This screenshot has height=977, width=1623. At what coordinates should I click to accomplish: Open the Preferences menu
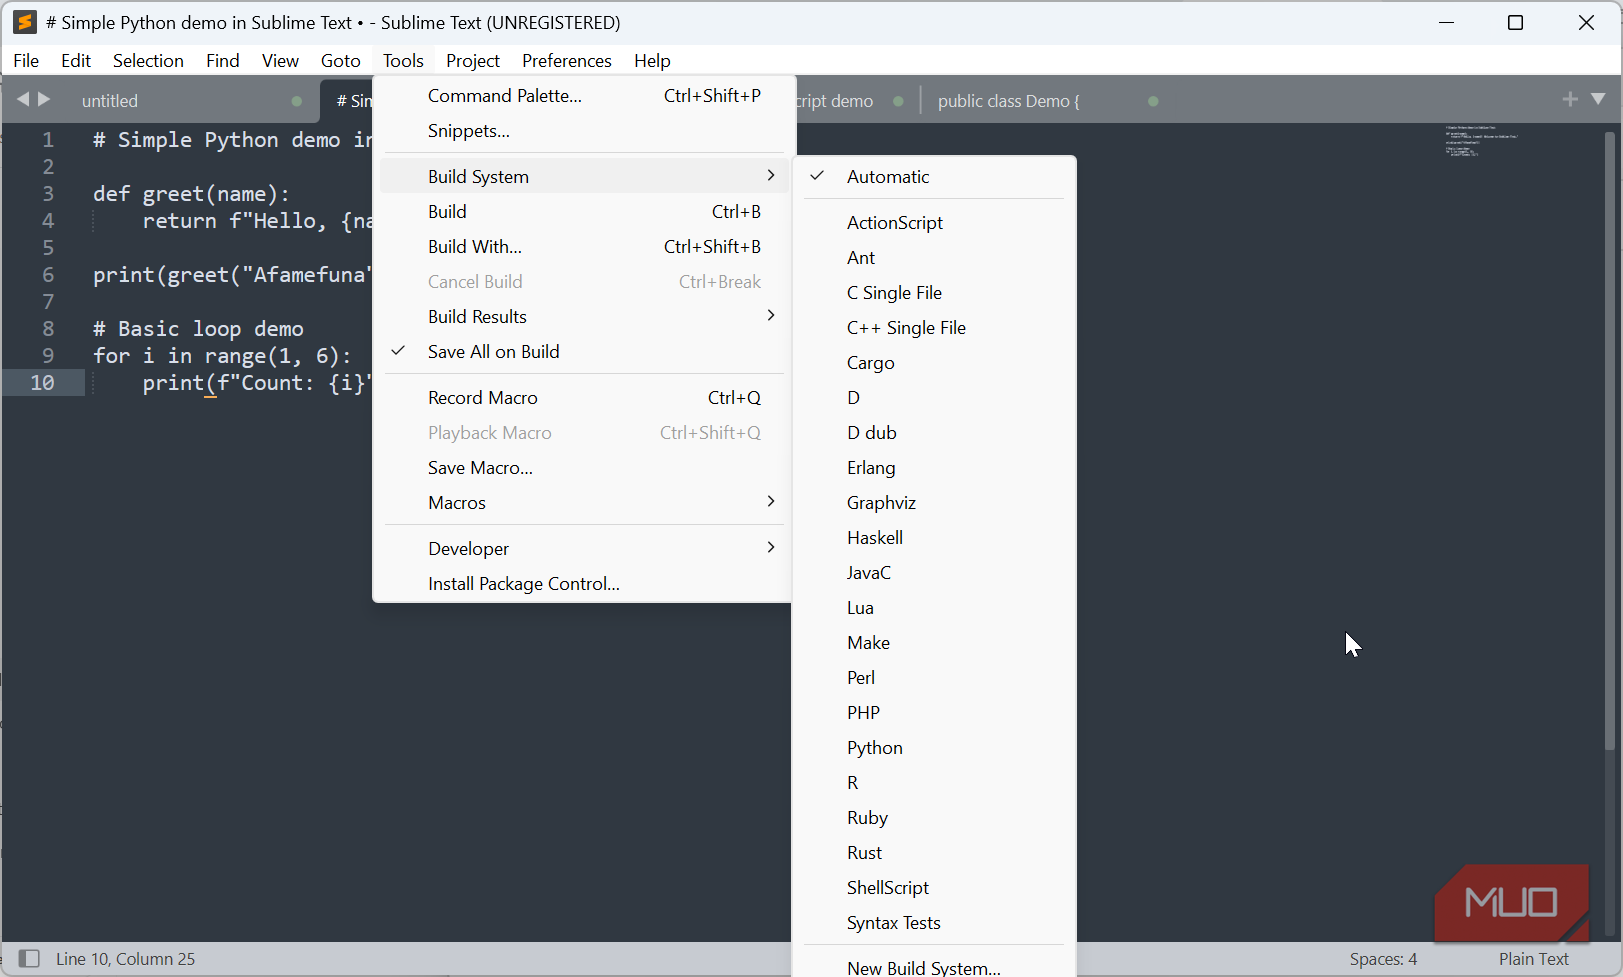[566, 61]
